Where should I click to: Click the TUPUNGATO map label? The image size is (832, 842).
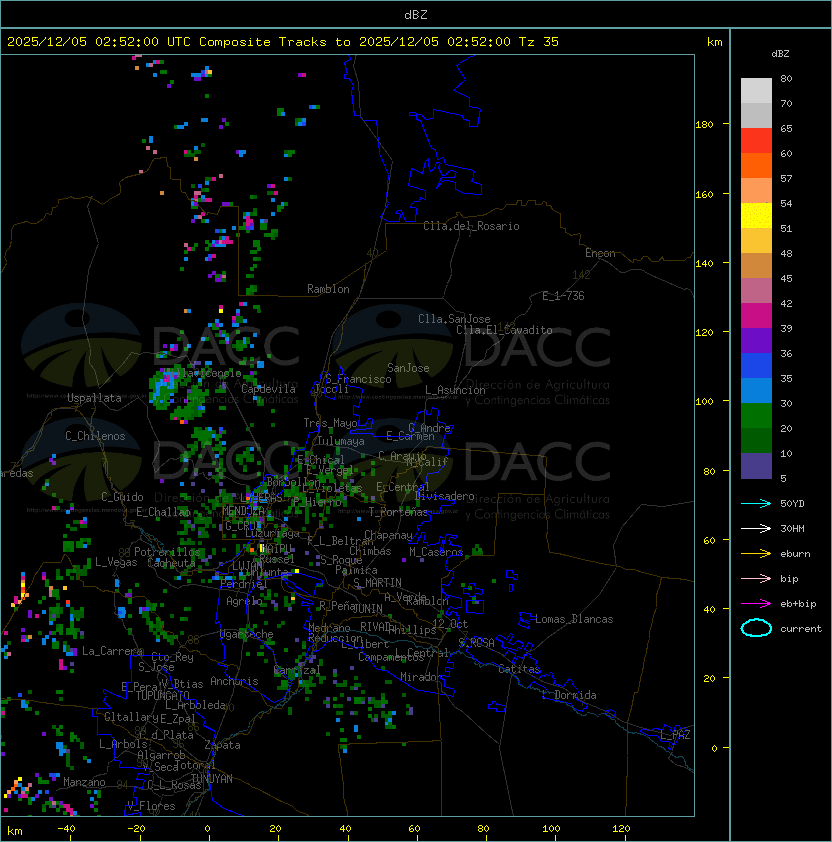point(162,696)
